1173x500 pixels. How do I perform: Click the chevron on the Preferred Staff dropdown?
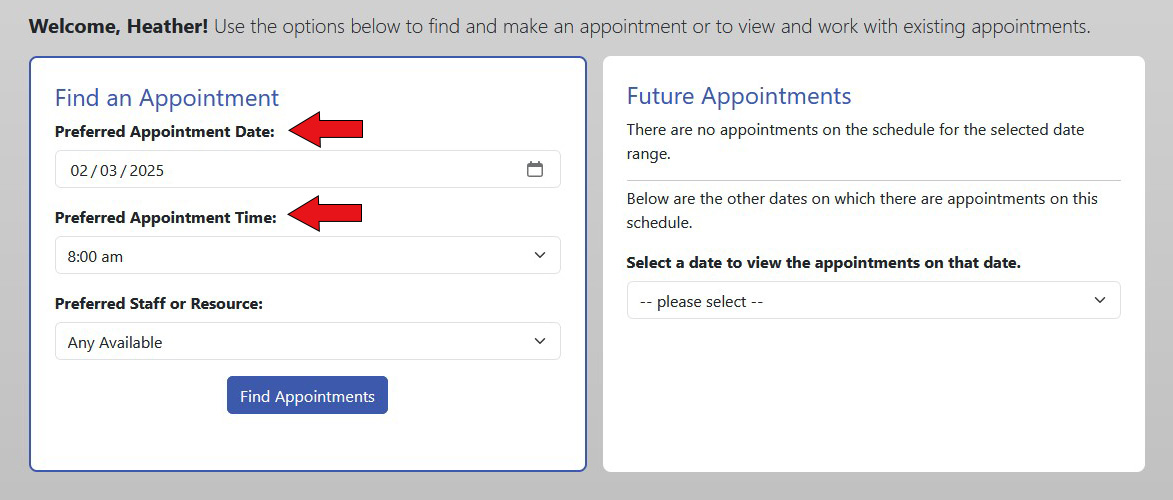539,341
